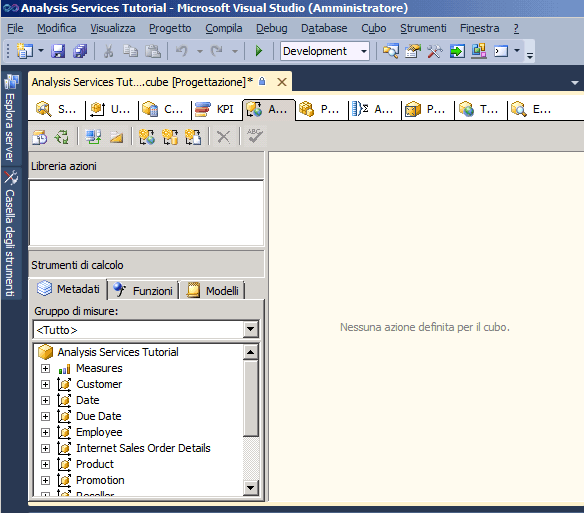Expand the Employee dimension node

[x=45, y=433]
